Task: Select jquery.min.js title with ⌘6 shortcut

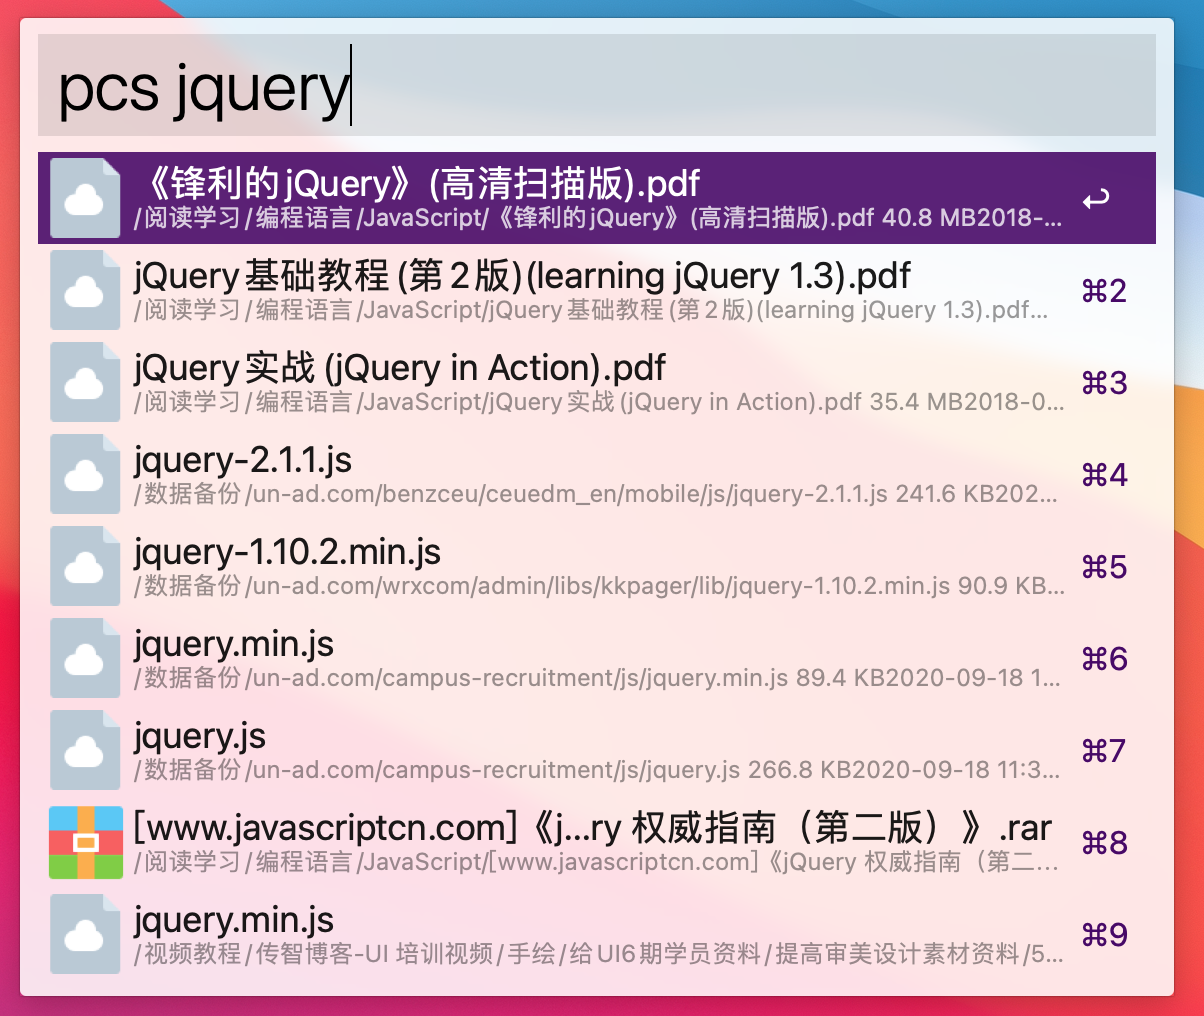Action: coord(234,643)
